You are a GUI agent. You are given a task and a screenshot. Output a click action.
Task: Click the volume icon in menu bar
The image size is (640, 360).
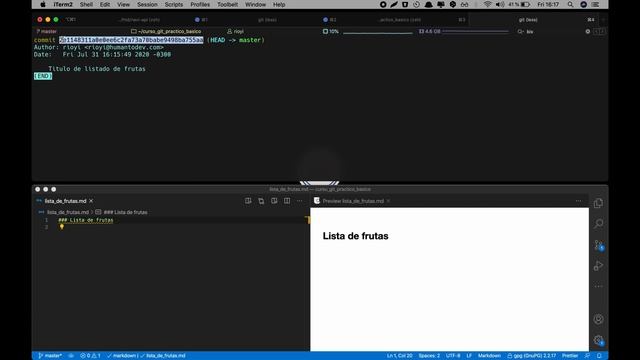[x=500, y=4]
